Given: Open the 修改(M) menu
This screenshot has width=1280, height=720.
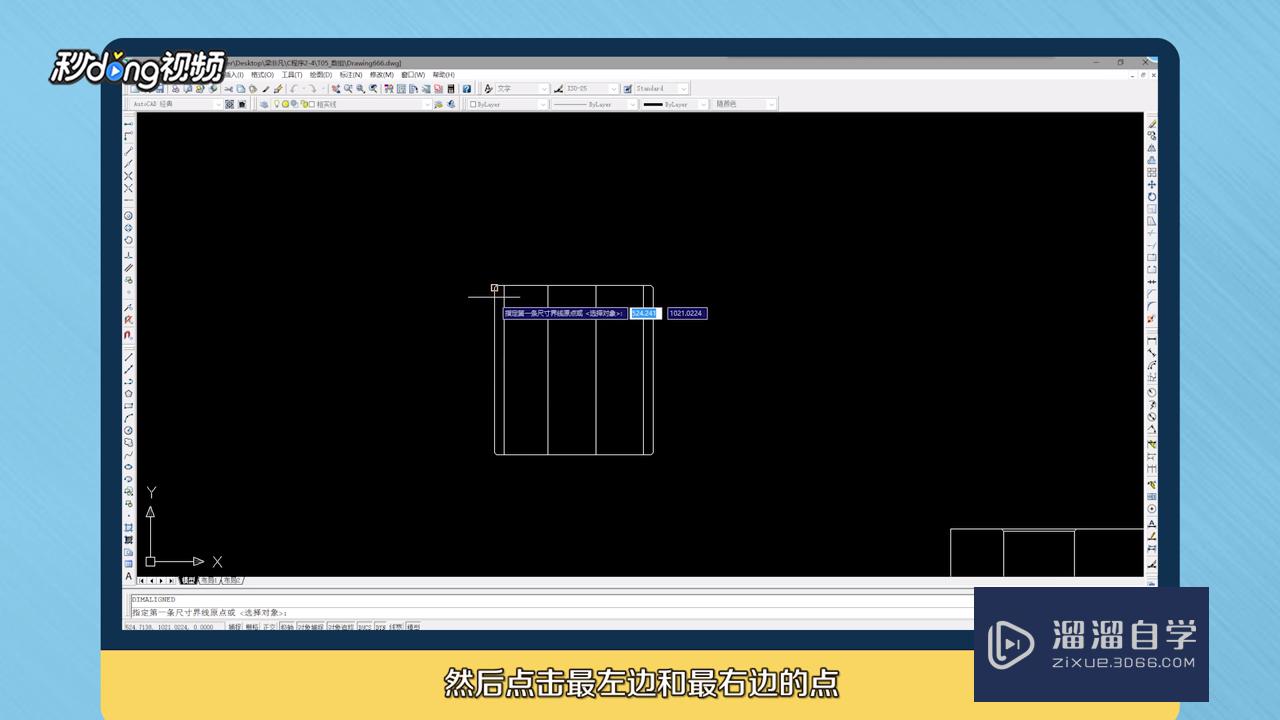Looking at the screenshot, I should (381, 74).
